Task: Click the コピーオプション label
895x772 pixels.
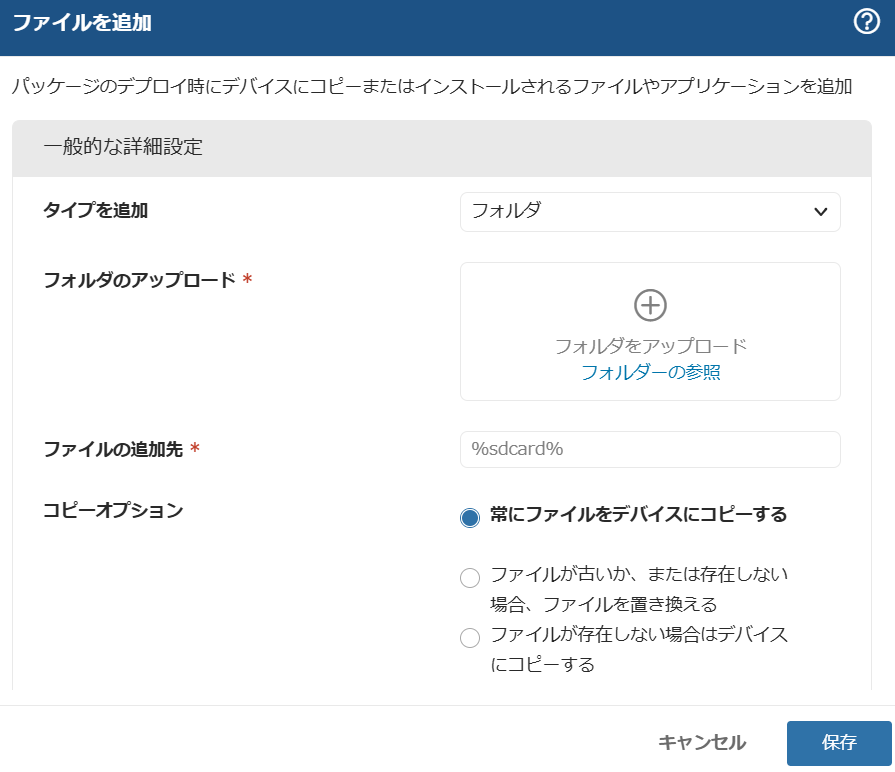Action: (x=113, y=510)
